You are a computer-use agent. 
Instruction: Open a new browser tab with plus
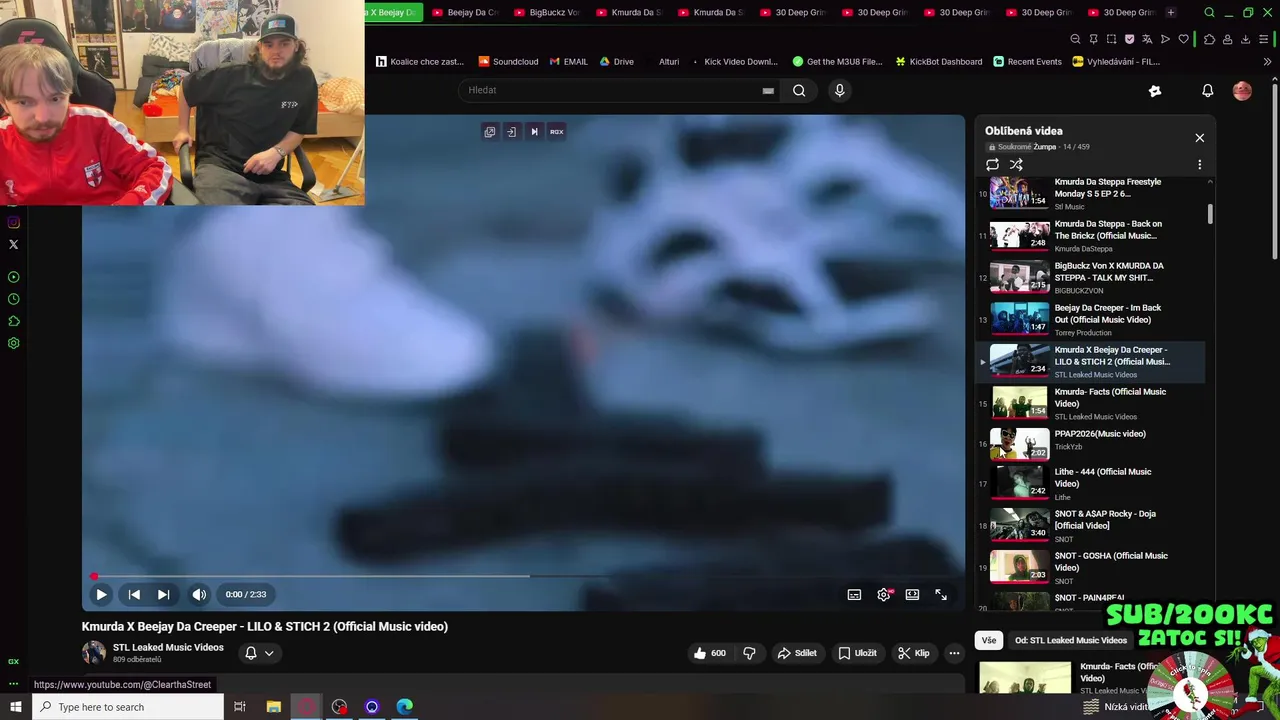(x=1171, y=13)
